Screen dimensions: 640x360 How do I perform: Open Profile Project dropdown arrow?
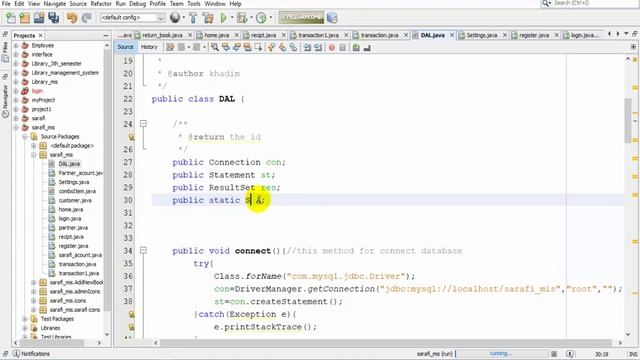click(270, 18)
